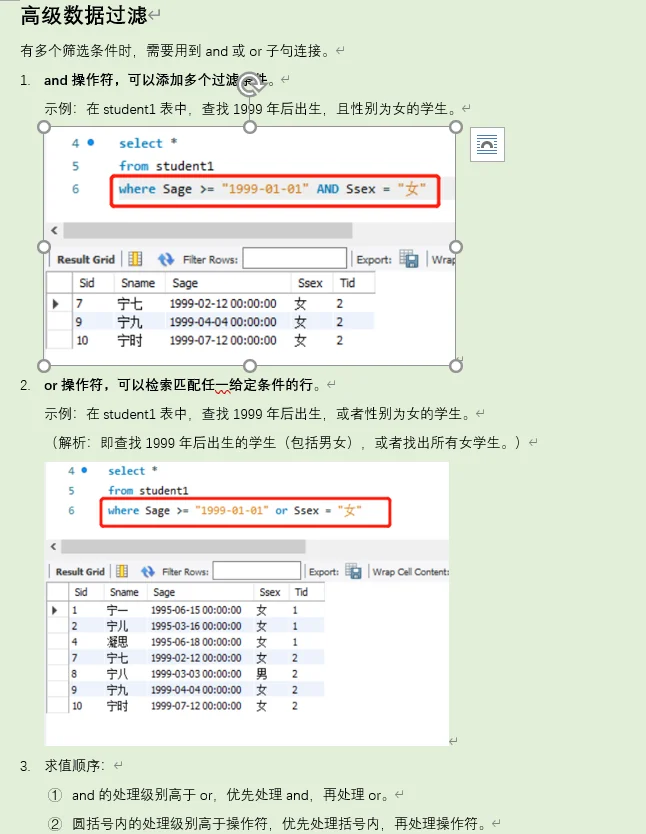
Task: Click cell 男 in the OR results table
Action: (x=262, y=674)
